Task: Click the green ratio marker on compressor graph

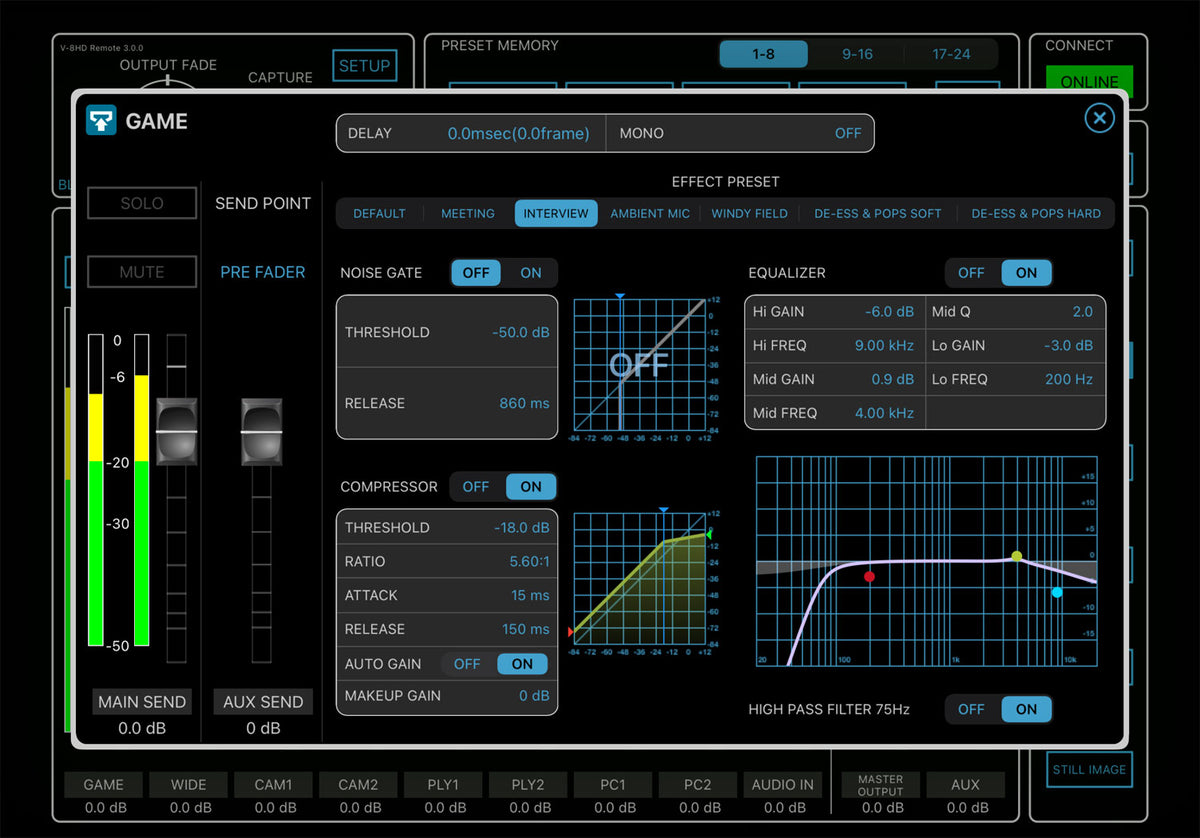Action: (707, 533)
